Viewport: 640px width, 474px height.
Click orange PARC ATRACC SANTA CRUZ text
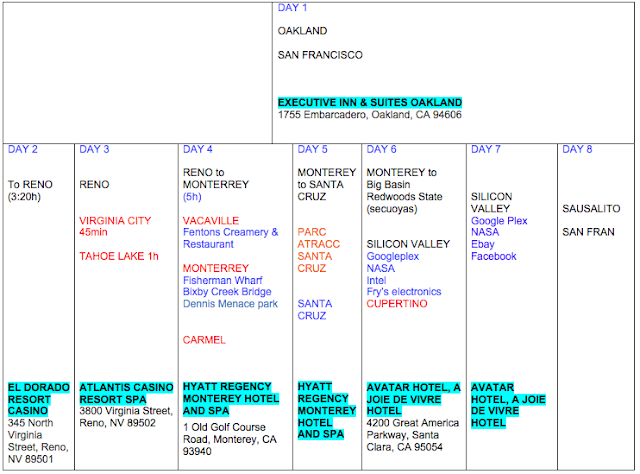coord(318,250)
